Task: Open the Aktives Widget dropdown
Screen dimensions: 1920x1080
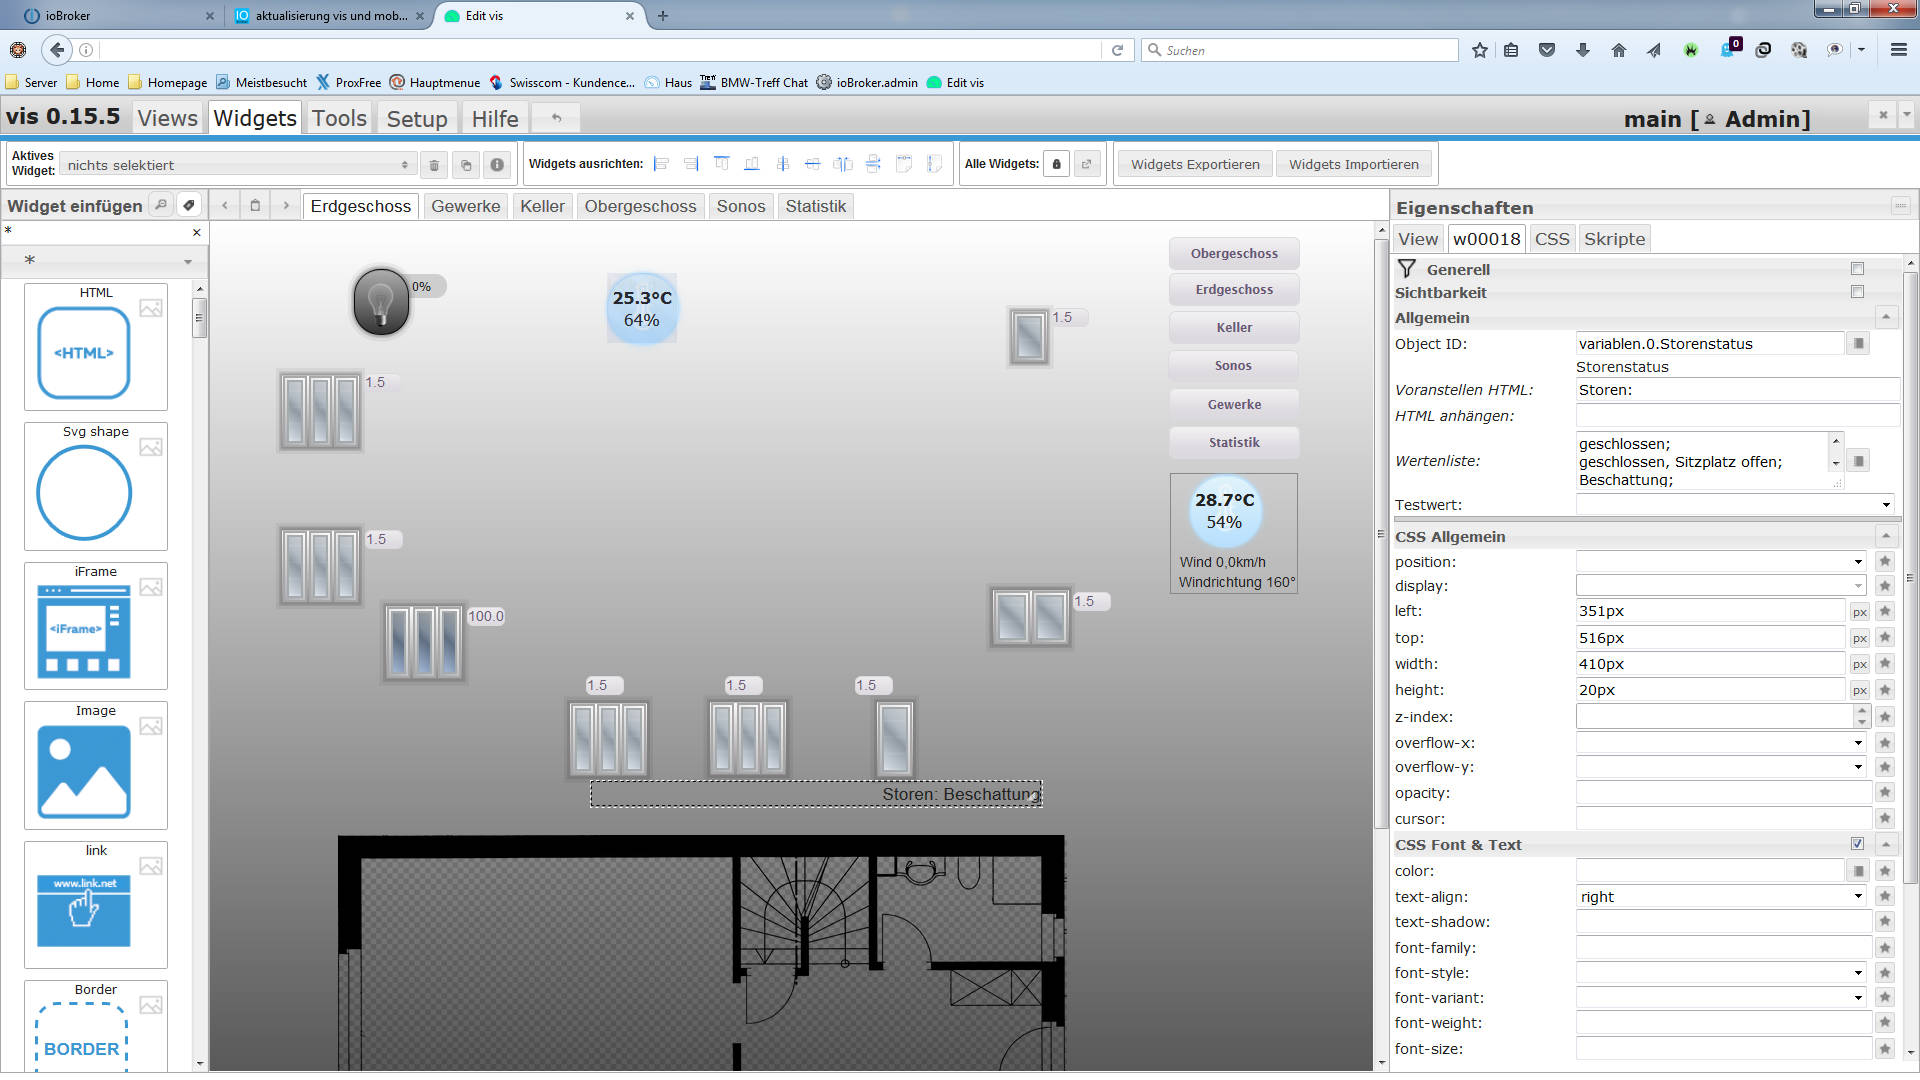Action: (238, 165)
